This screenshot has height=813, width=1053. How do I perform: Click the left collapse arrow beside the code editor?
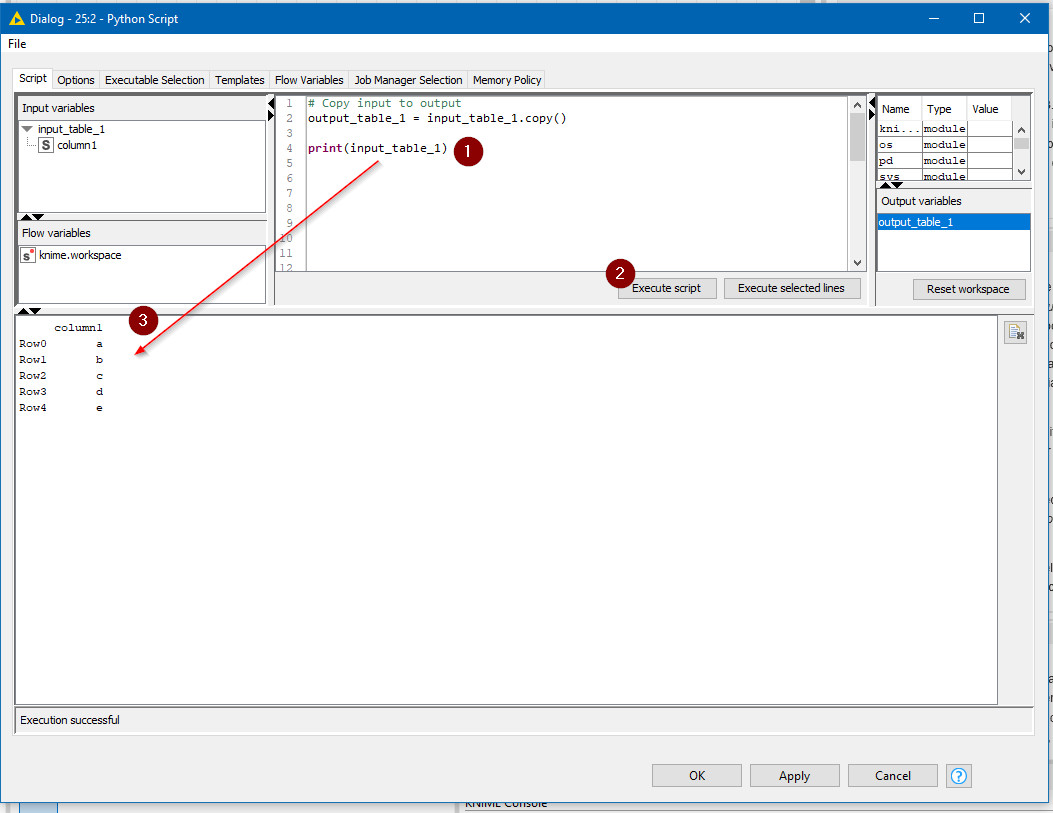tap(270, 102)
